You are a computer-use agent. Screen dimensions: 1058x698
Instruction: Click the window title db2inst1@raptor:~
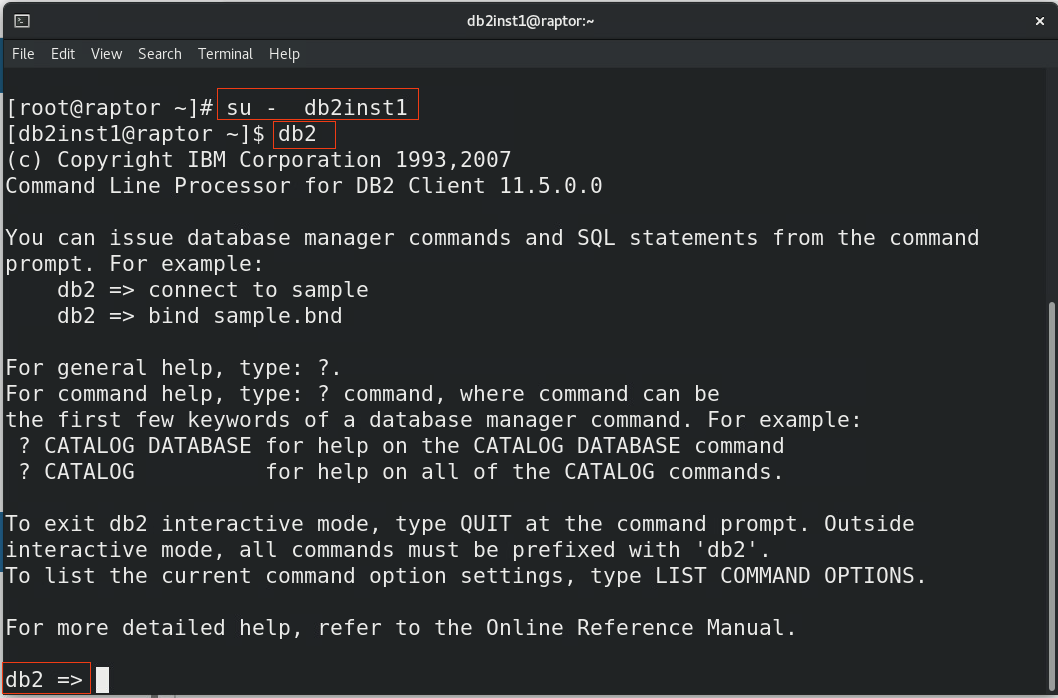530,21
